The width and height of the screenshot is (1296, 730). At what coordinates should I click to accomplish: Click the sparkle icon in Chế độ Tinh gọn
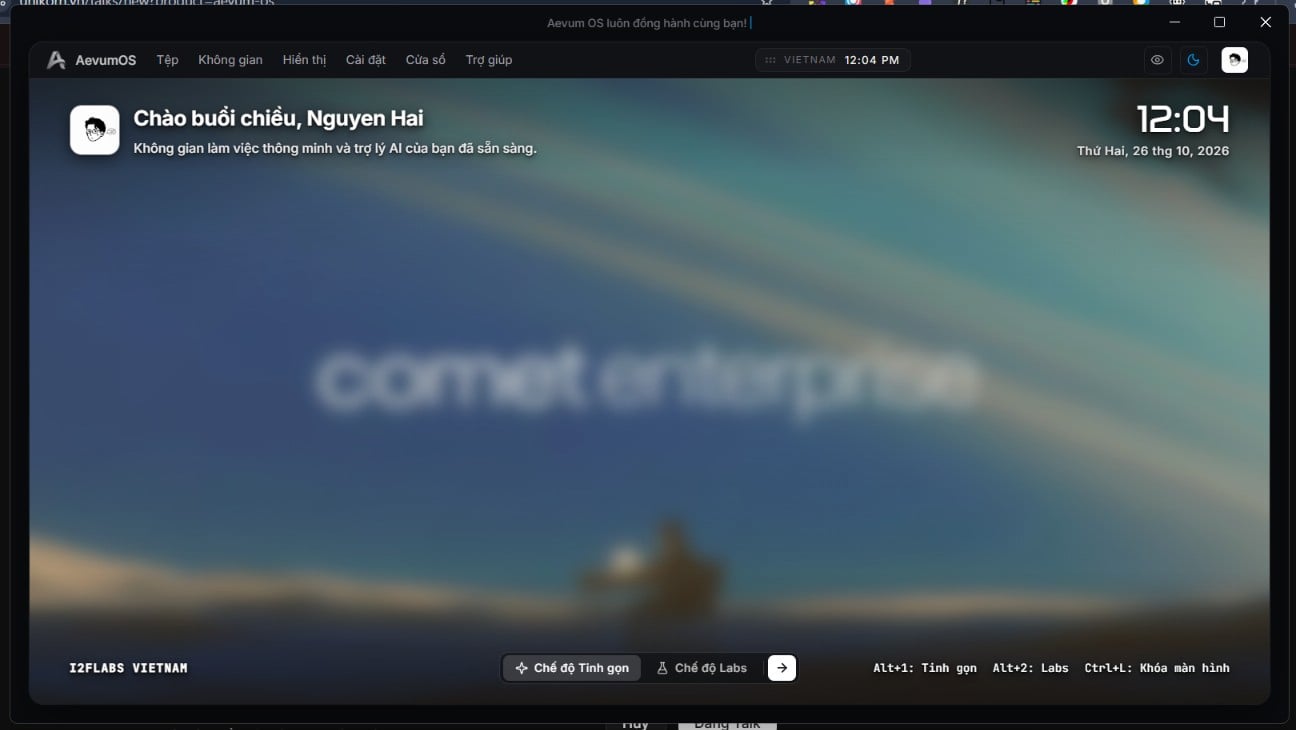(x=521, y=668)
